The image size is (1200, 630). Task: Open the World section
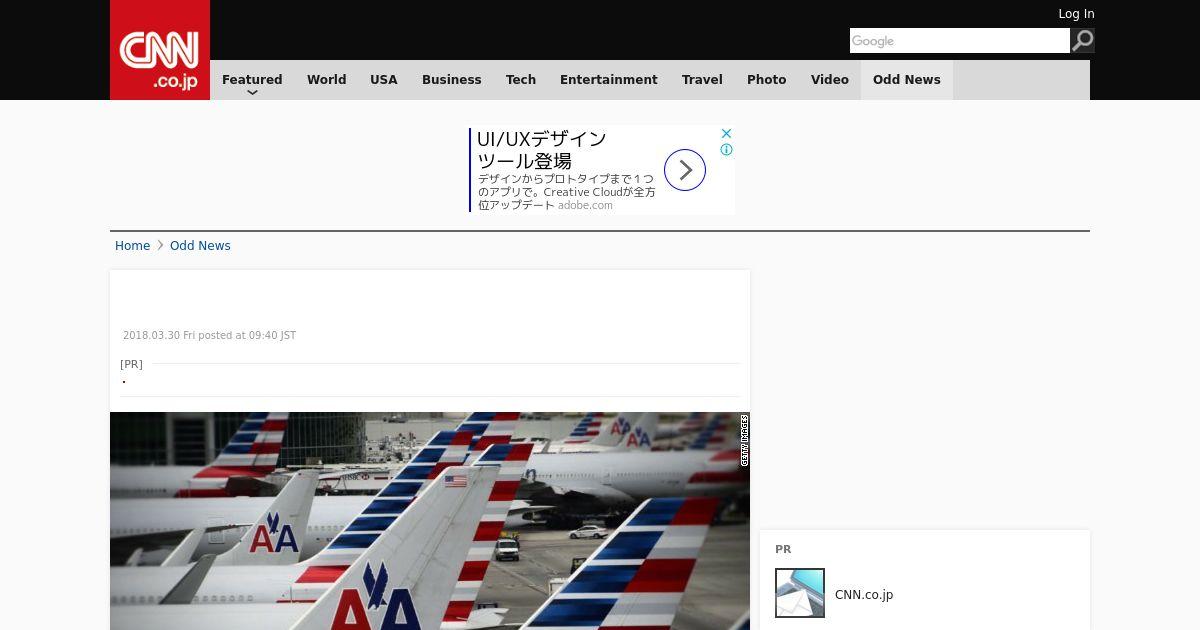point(327,80)
